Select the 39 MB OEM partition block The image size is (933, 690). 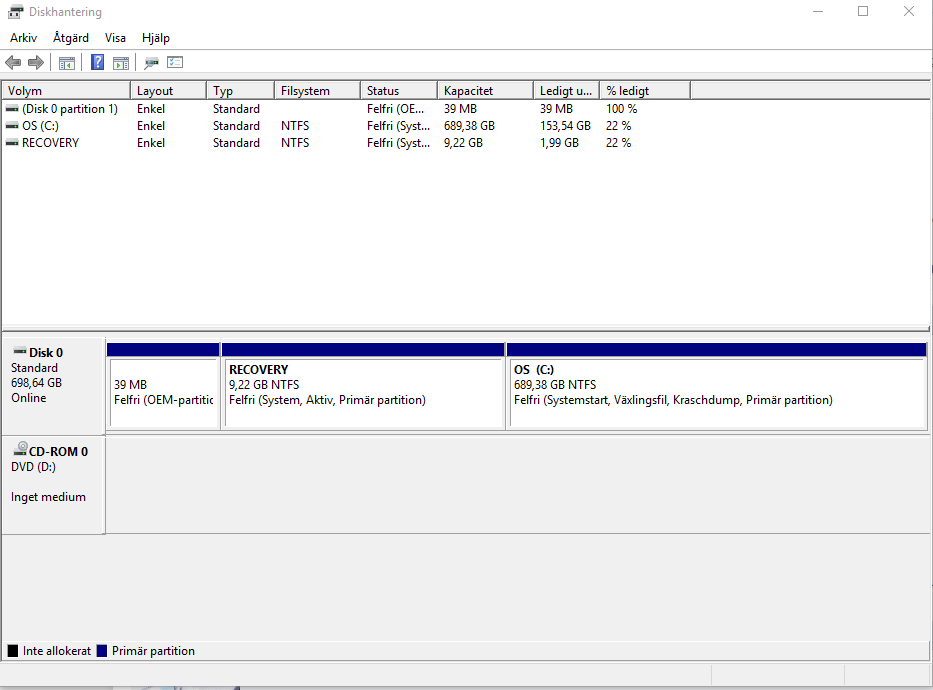coord(163,385)
